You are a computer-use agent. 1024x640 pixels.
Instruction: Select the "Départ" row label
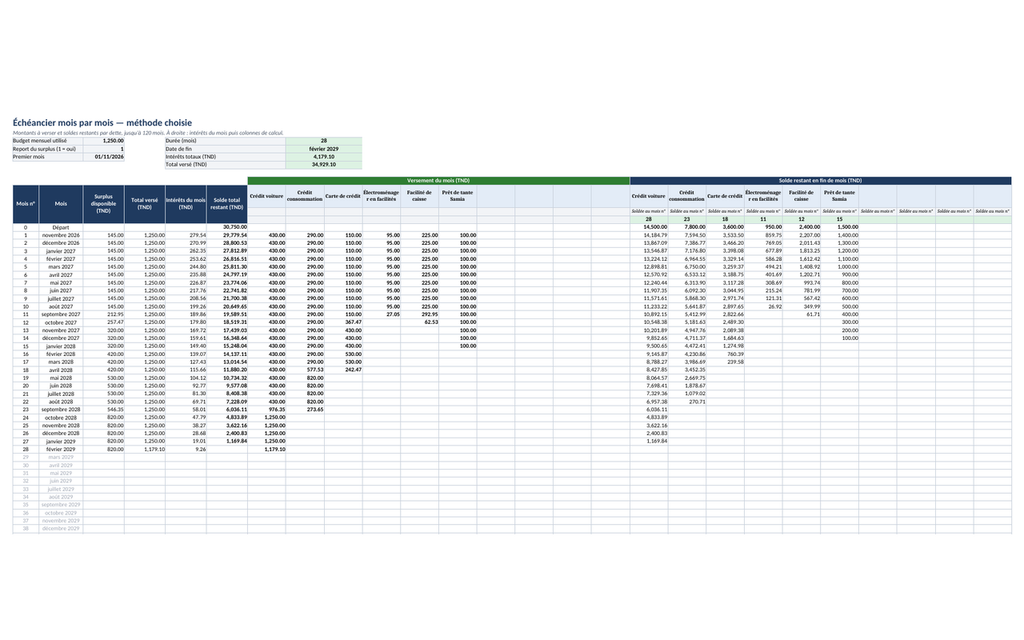[x=61, y=227]
